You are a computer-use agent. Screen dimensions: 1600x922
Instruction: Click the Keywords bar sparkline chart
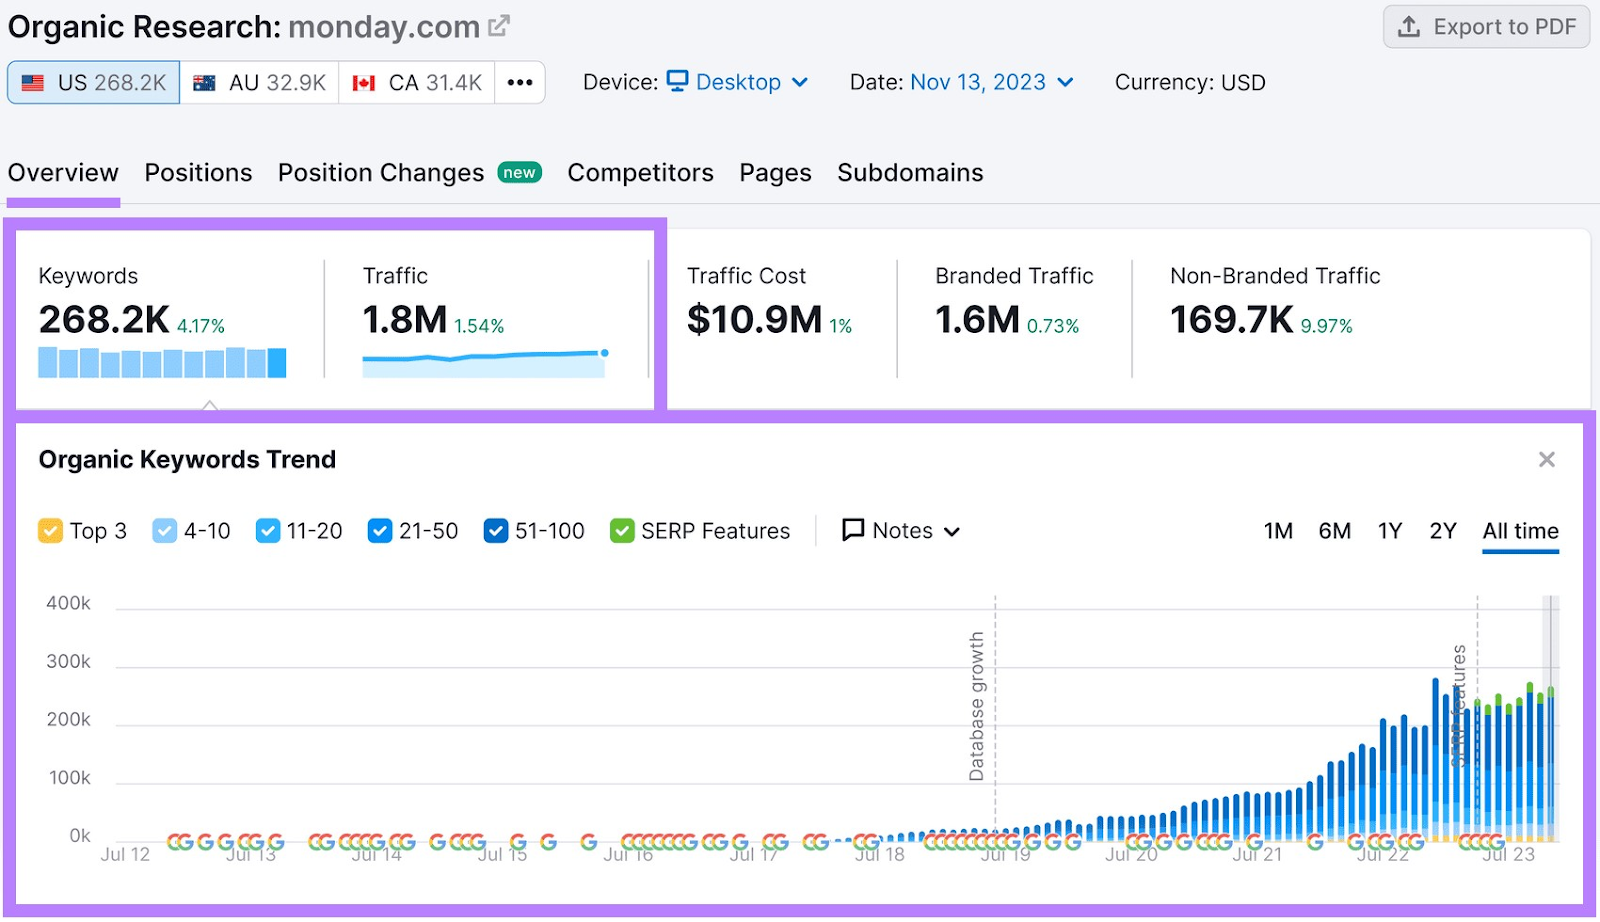coord(162,362)
